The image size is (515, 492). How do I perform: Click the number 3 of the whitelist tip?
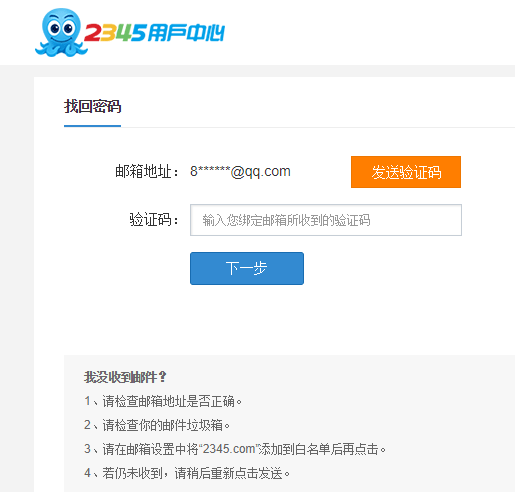(87, 449)
